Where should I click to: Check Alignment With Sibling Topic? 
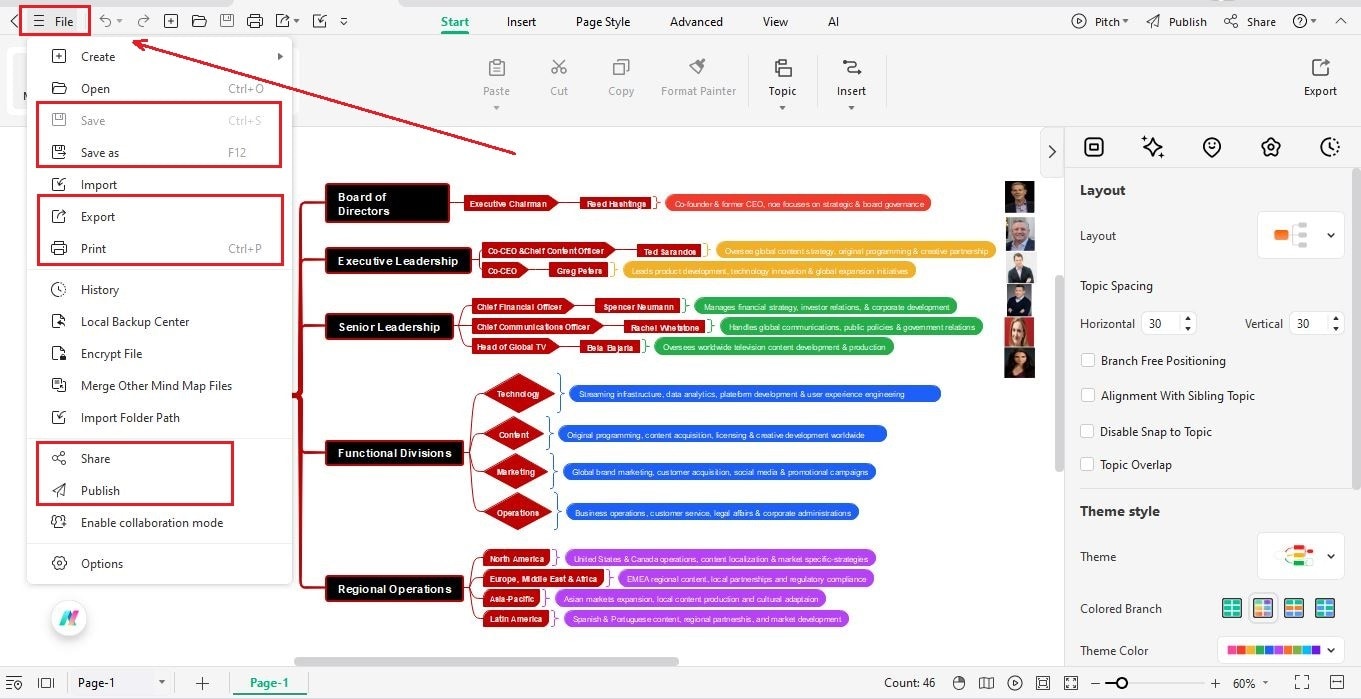pos(1088,395)
